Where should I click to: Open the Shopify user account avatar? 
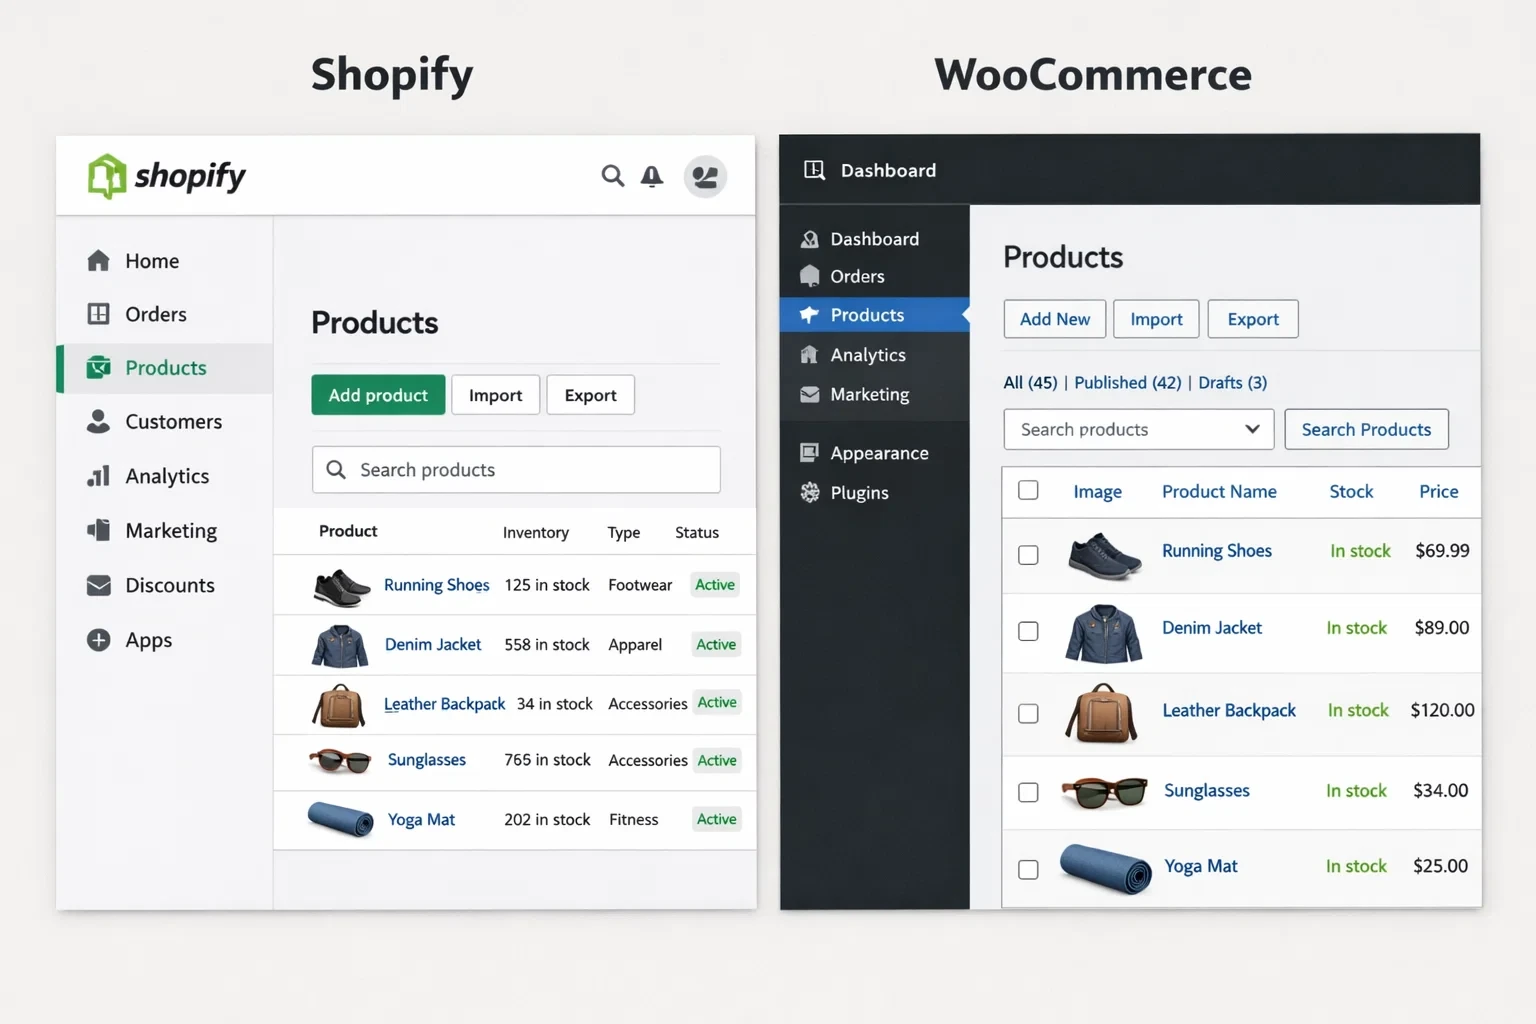(x=705, y=177)
